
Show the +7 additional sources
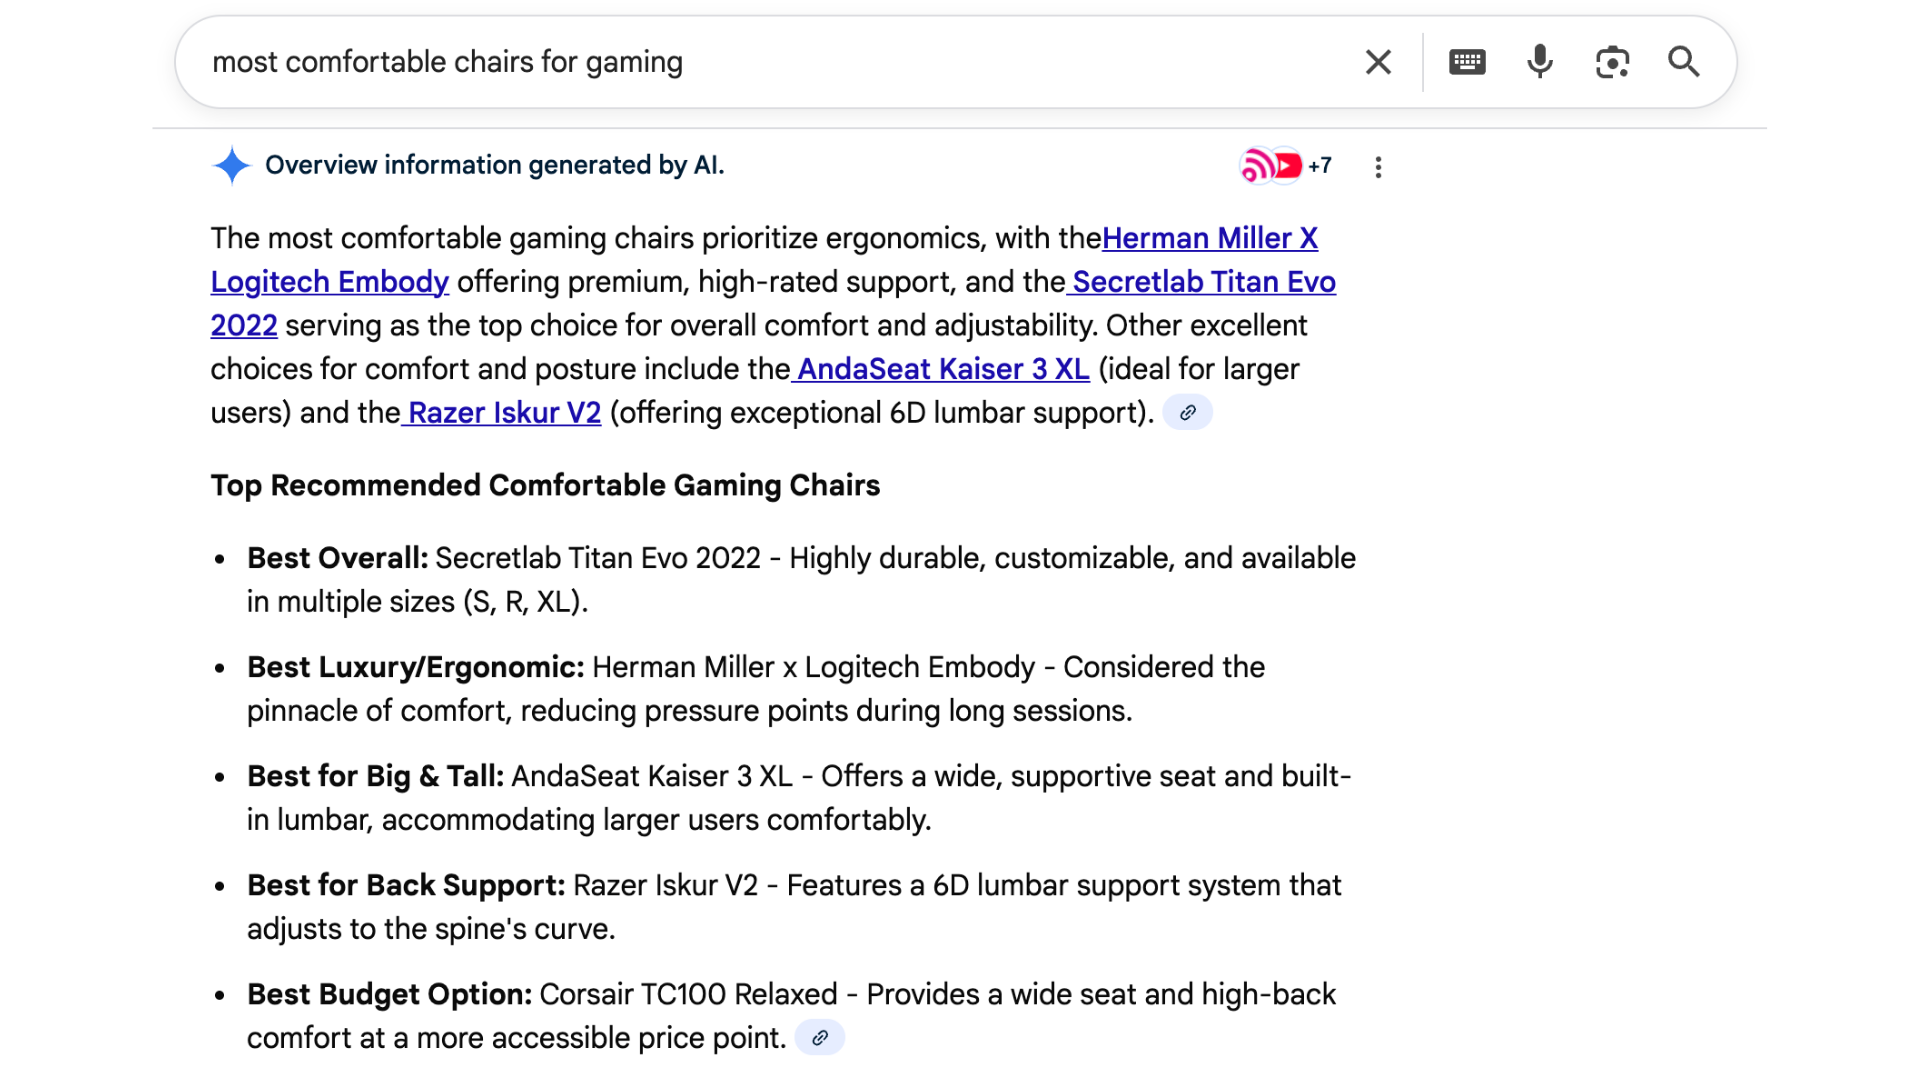[x=1320, y=166]
